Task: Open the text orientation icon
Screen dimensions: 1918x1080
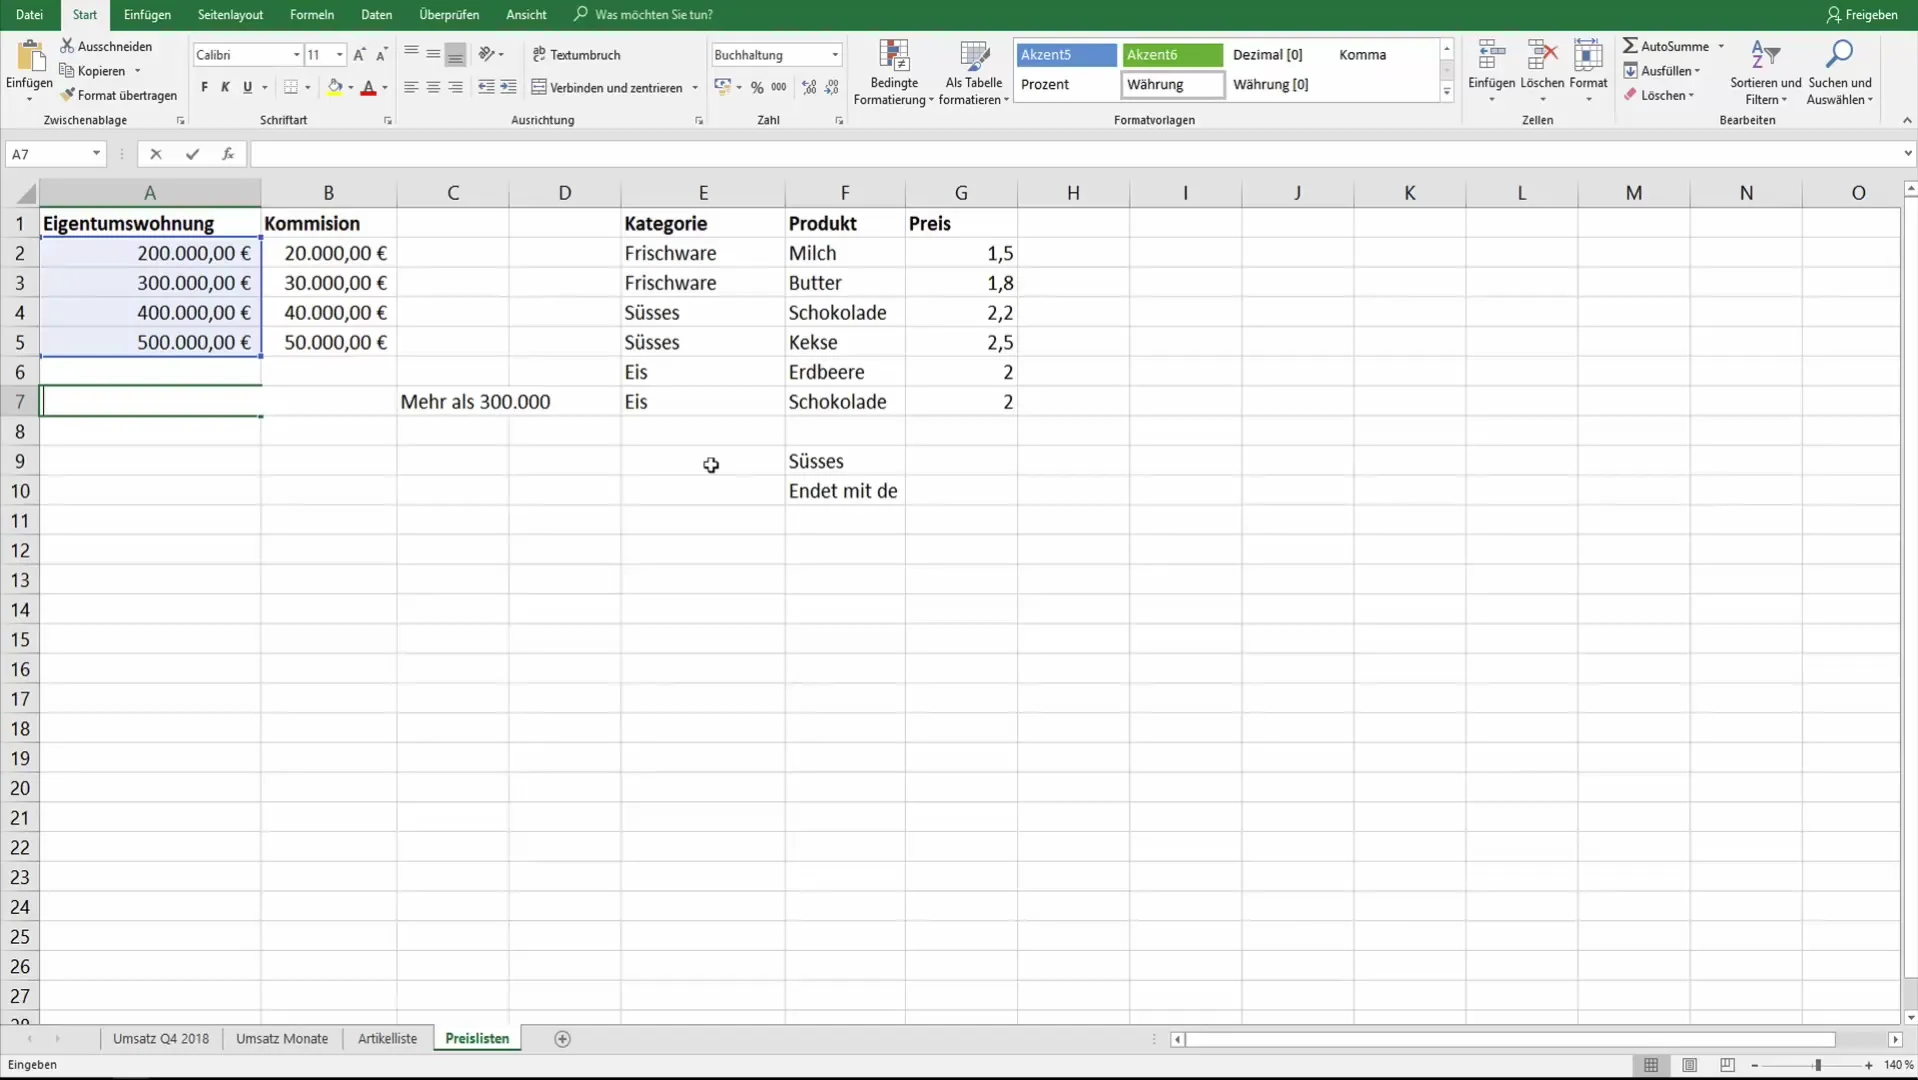Action: (x=487, y=54)
